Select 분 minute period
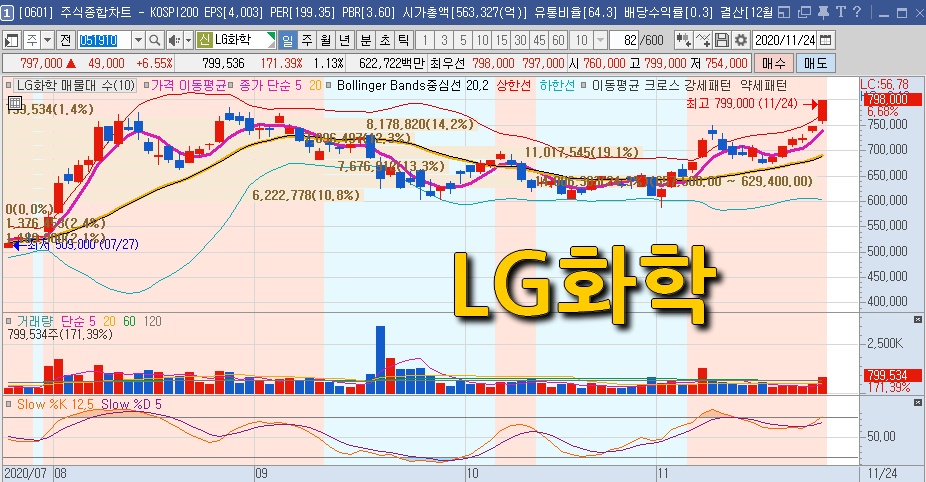Viewport: 926px width, 482px height. point(366,40)
